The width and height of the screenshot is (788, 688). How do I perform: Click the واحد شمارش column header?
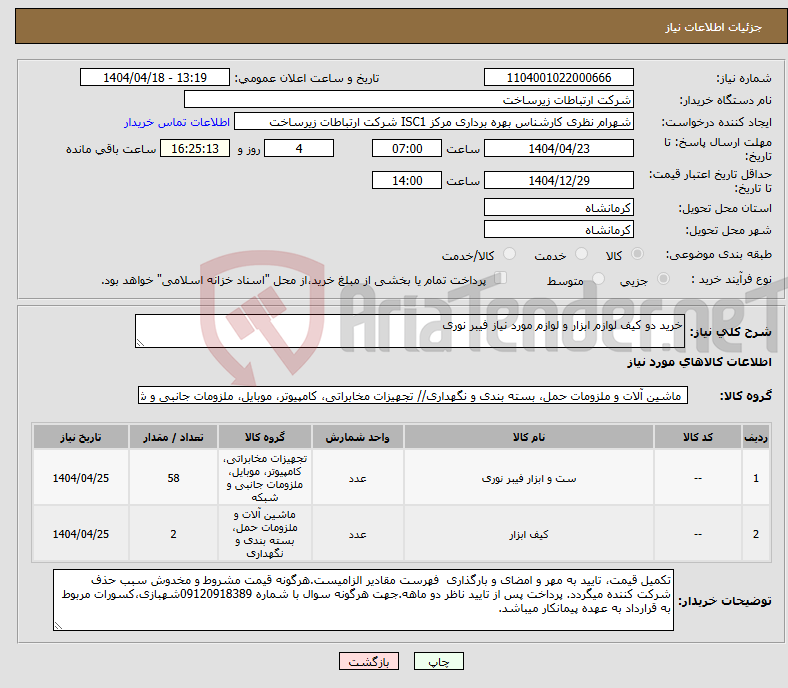click(357, 437)
